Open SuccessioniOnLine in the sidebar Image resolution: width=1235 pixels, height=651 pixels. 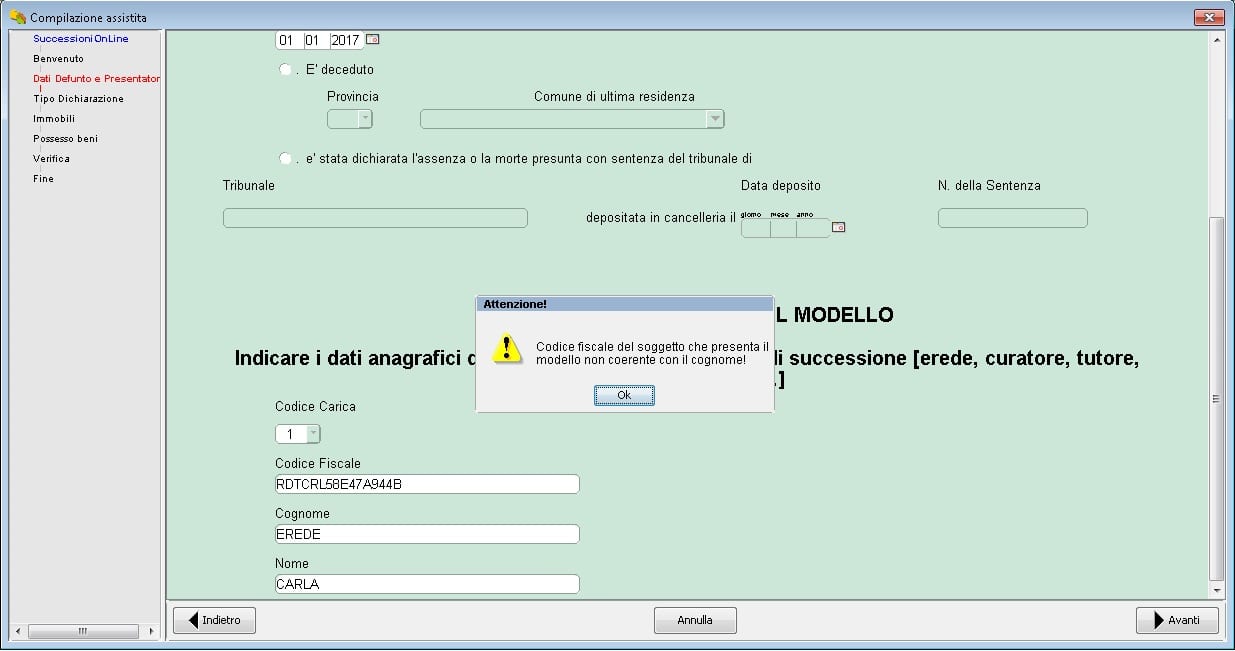[x=80, y=38]
